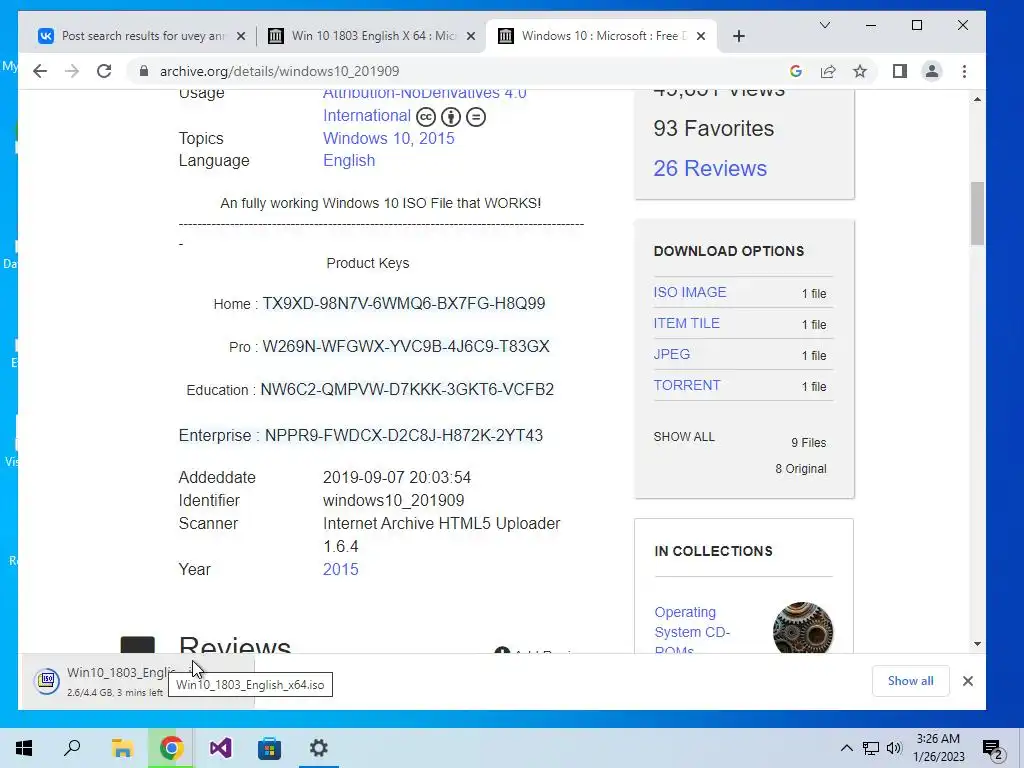Download TORRENT option
The image size is (1024, 768).
point(686,385)
